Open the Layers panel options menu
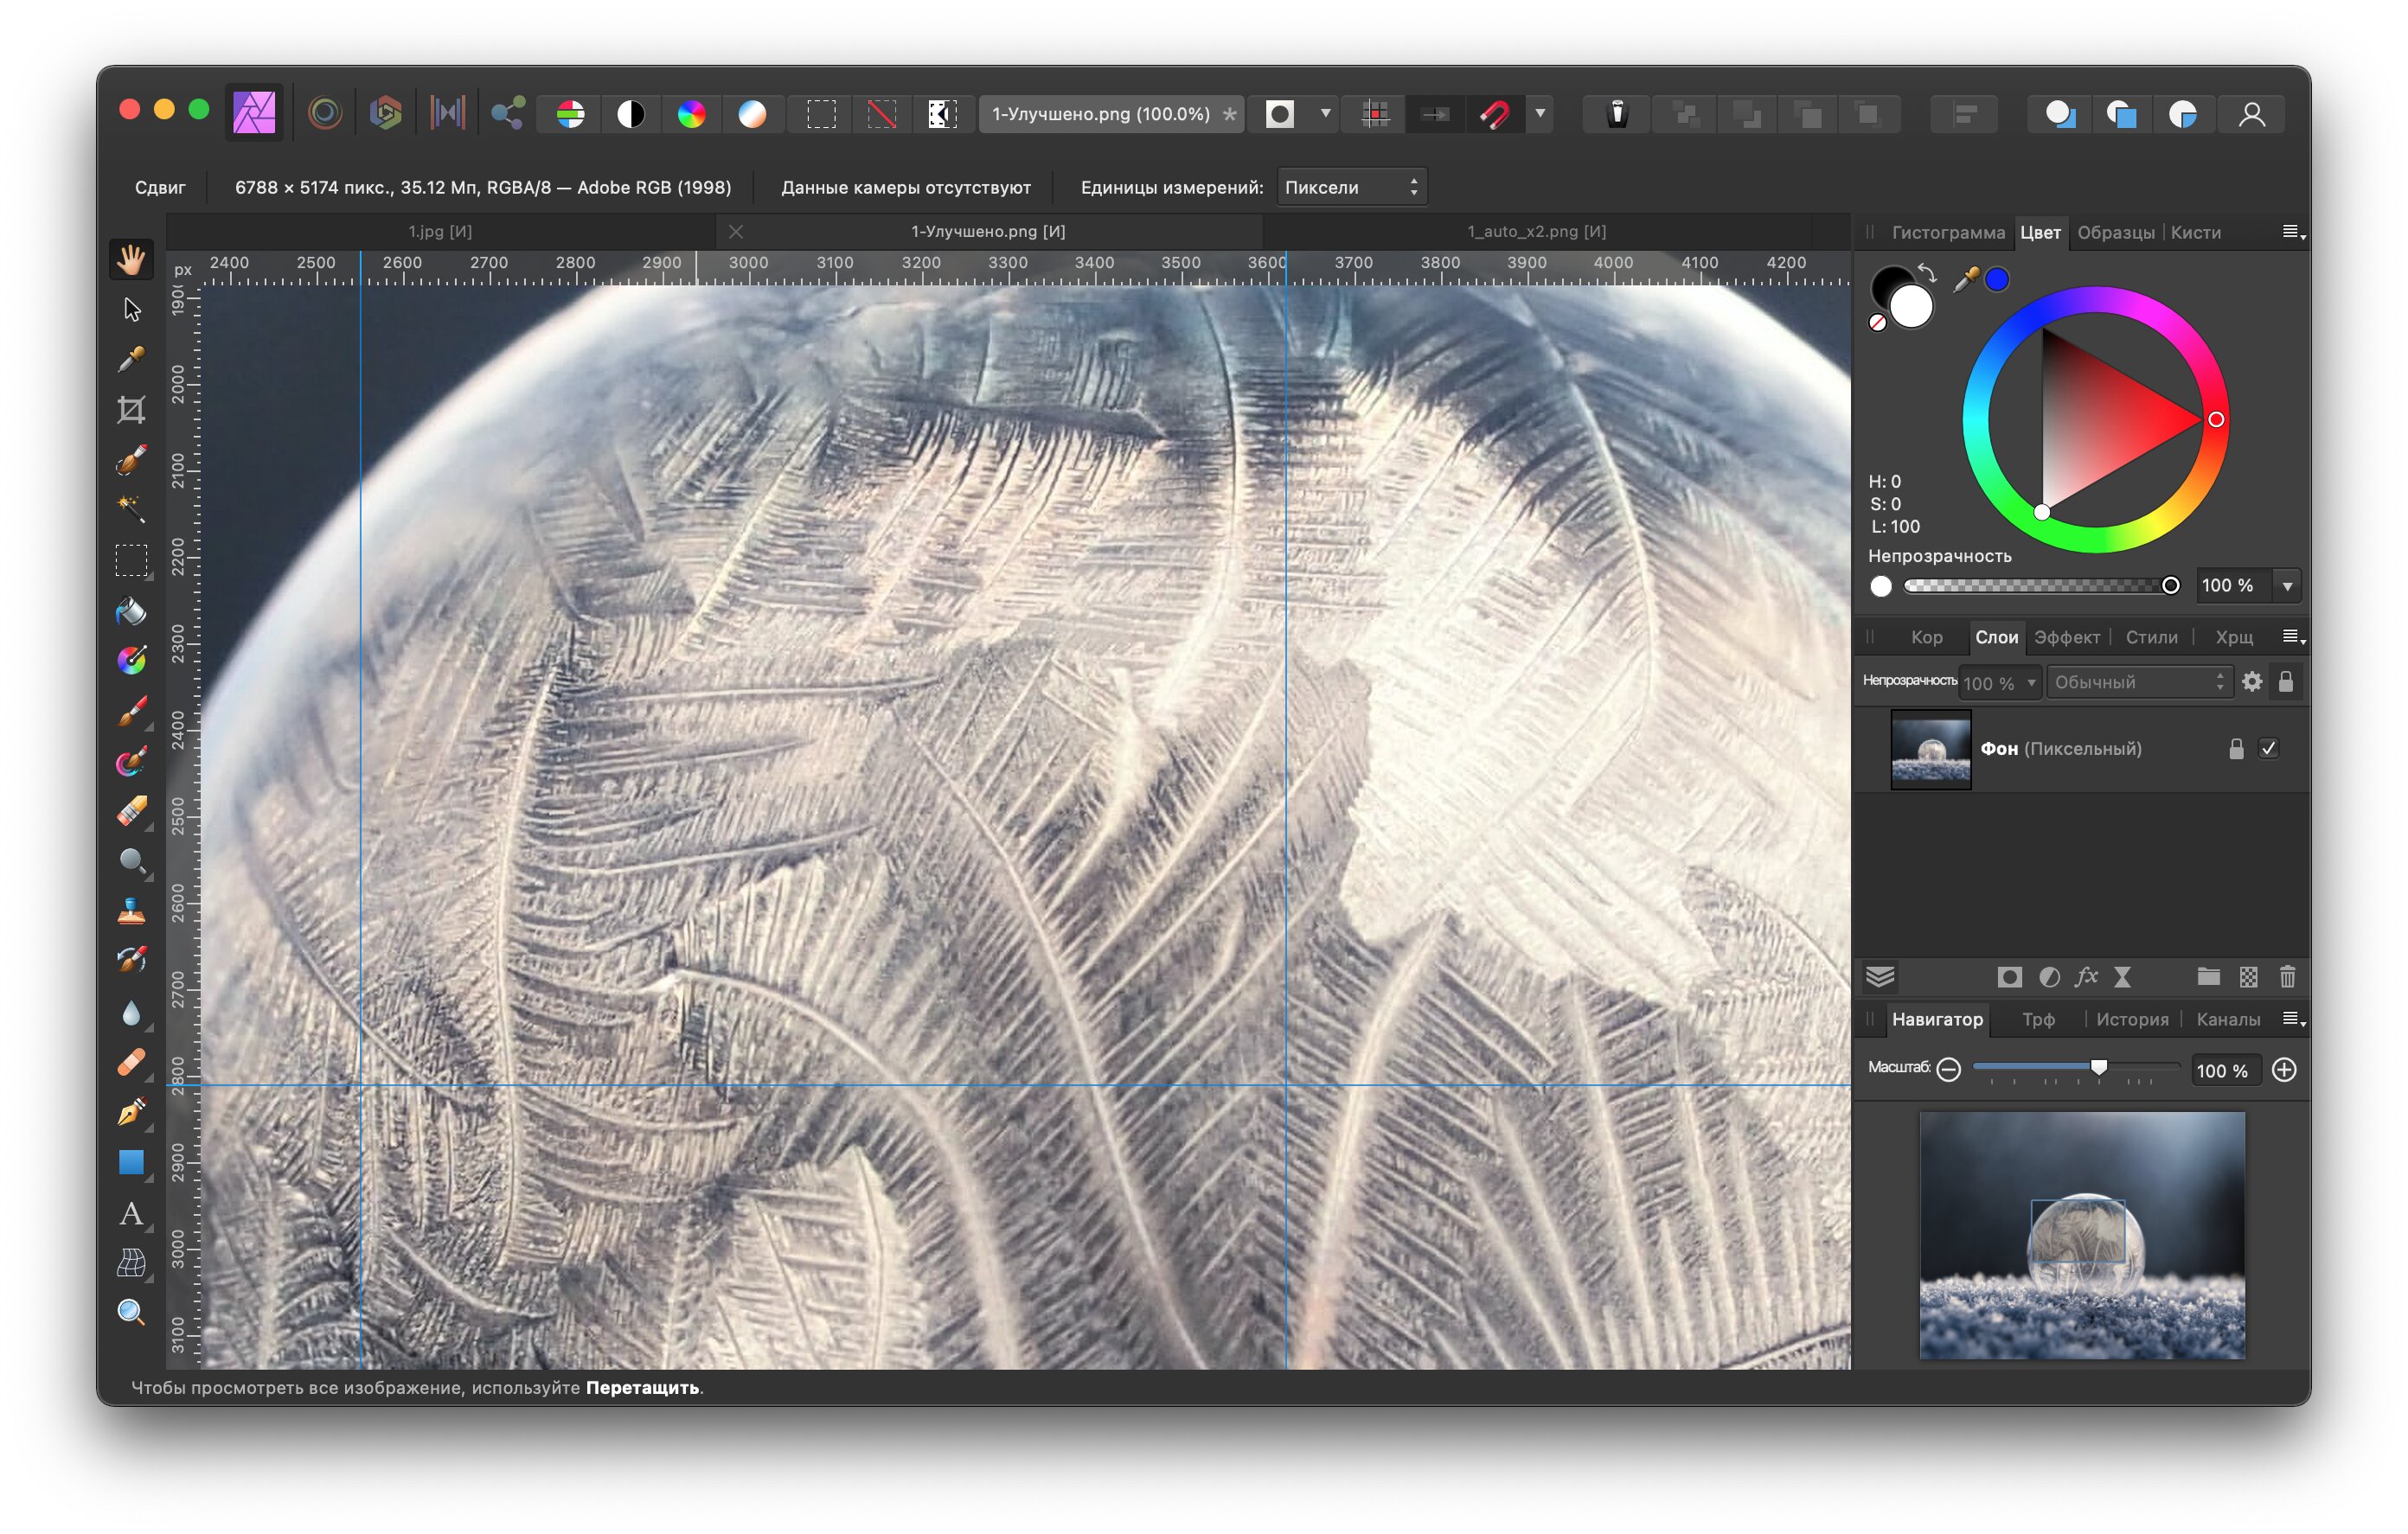Image resolution: width=2408 pixels, height=1534 pixels. point(2293,637)
